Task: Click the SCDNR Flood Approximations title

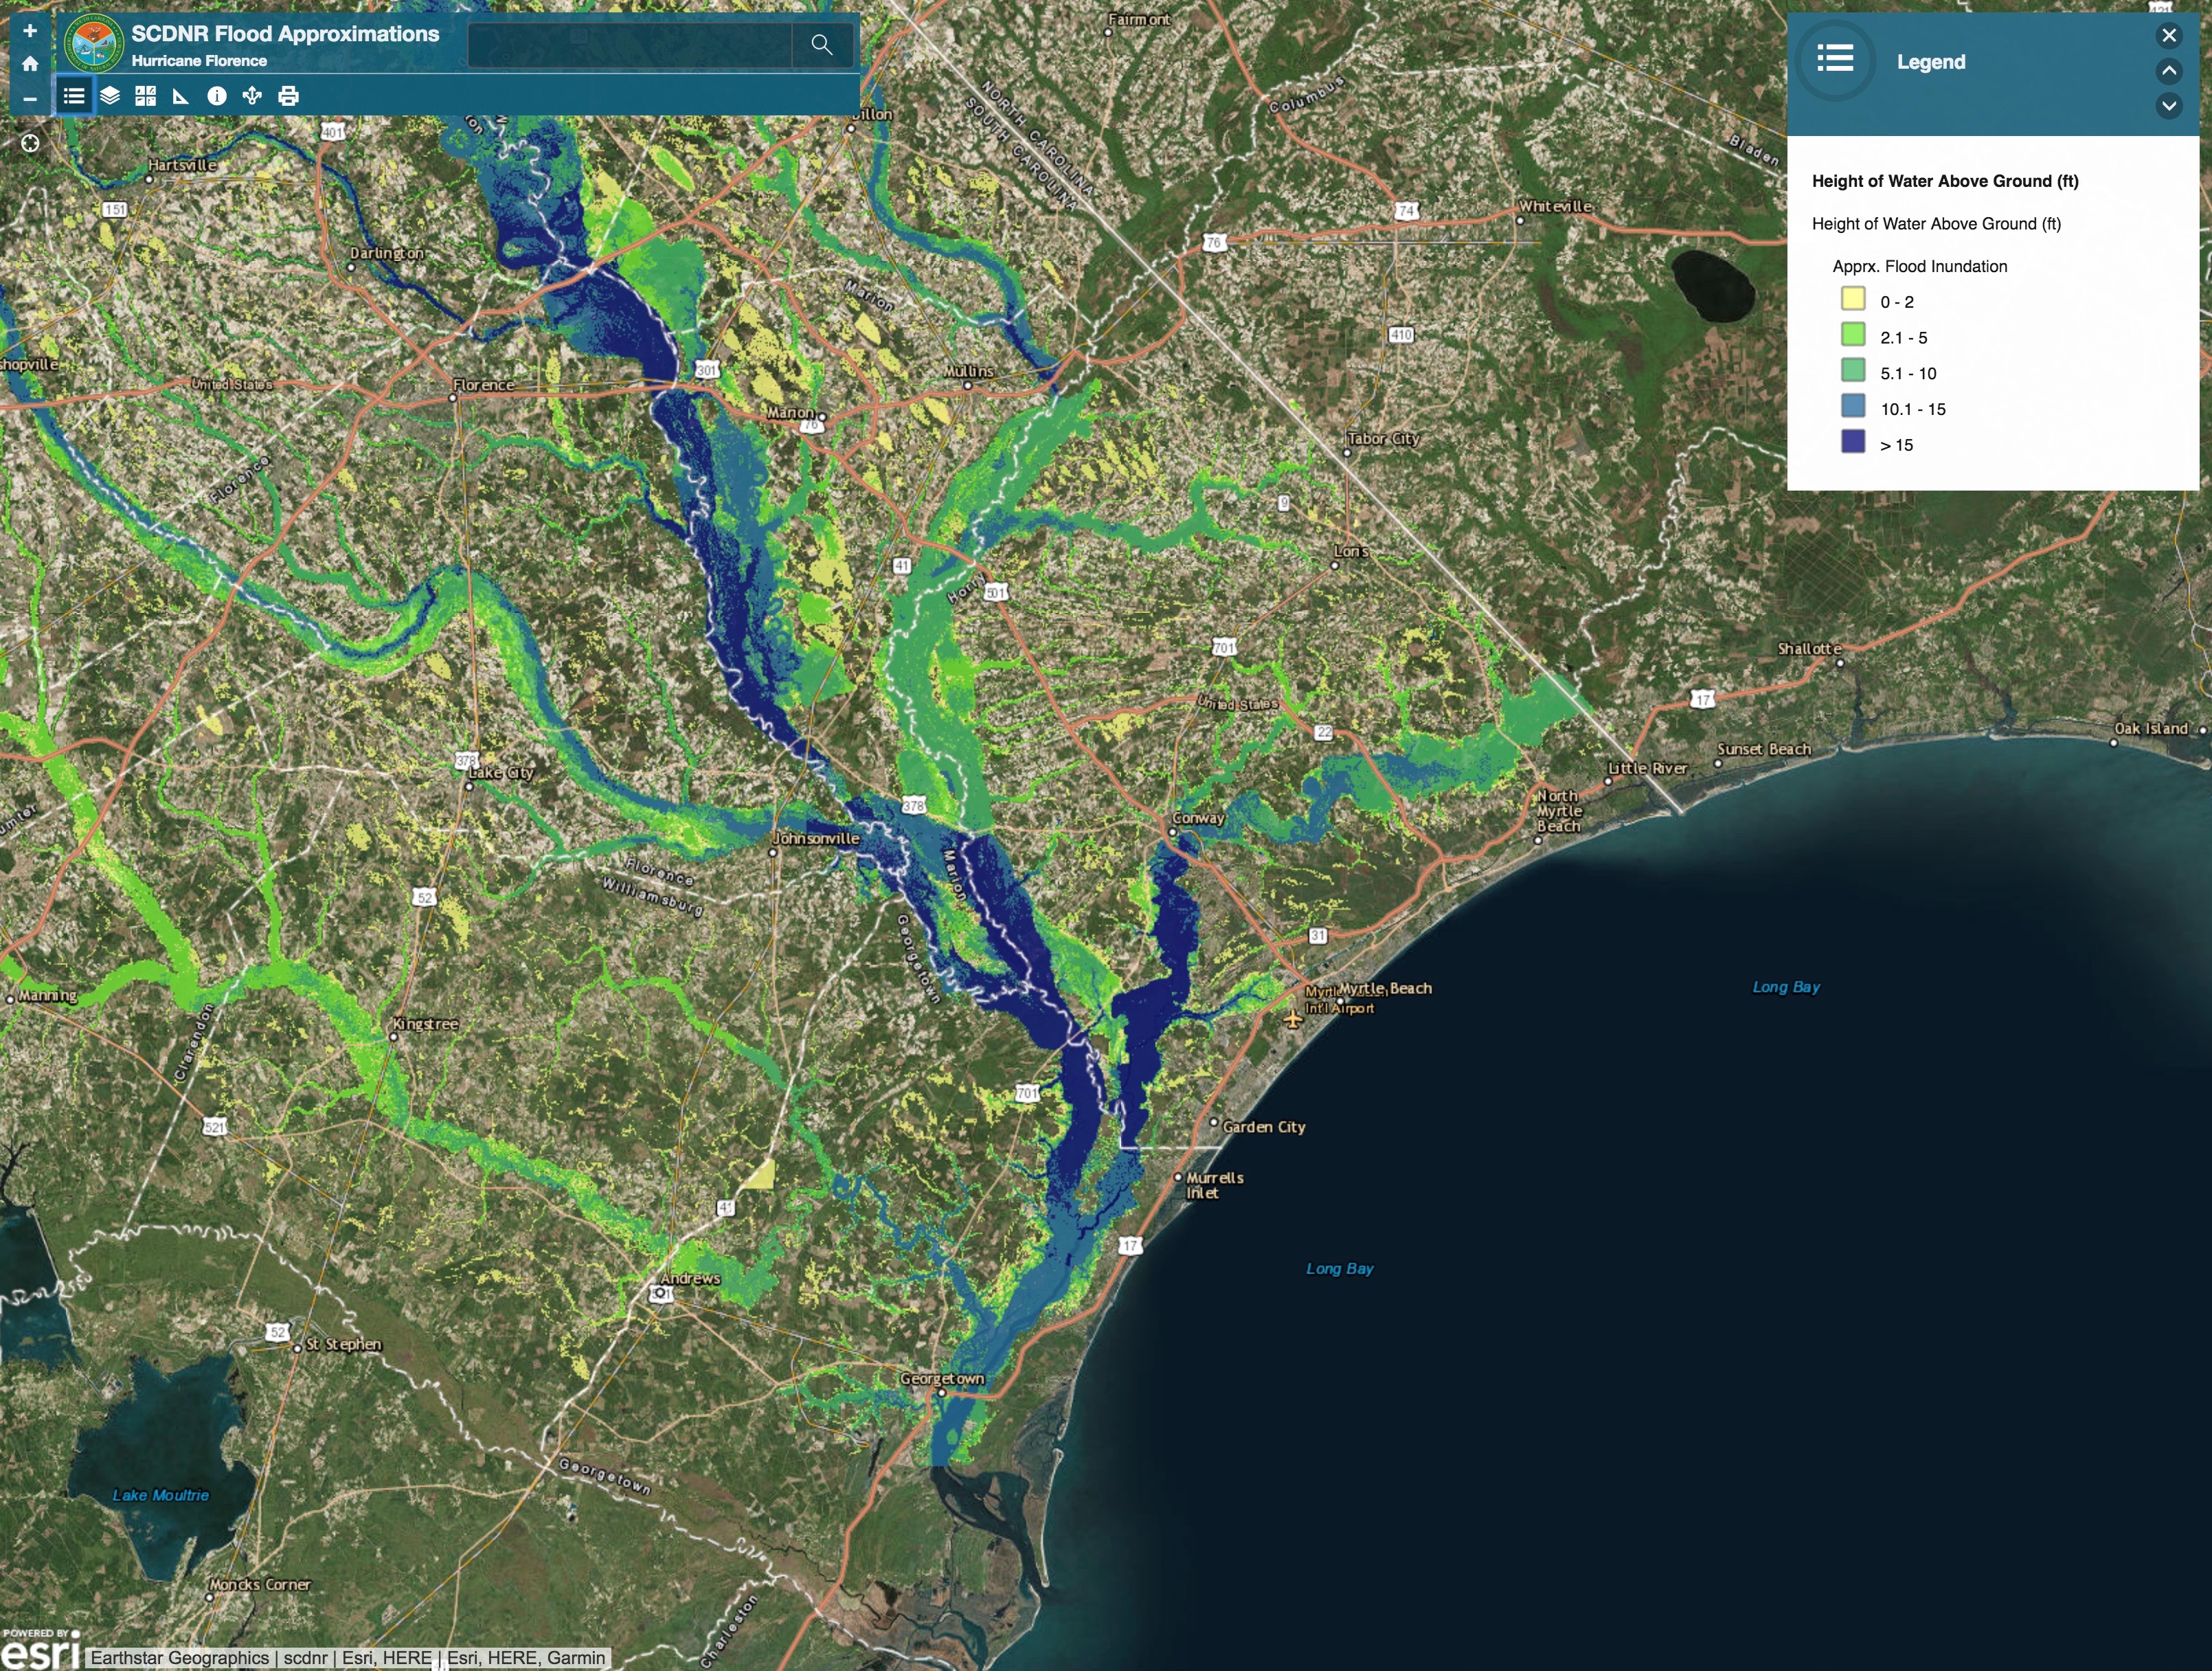Action: coord(285,34)
